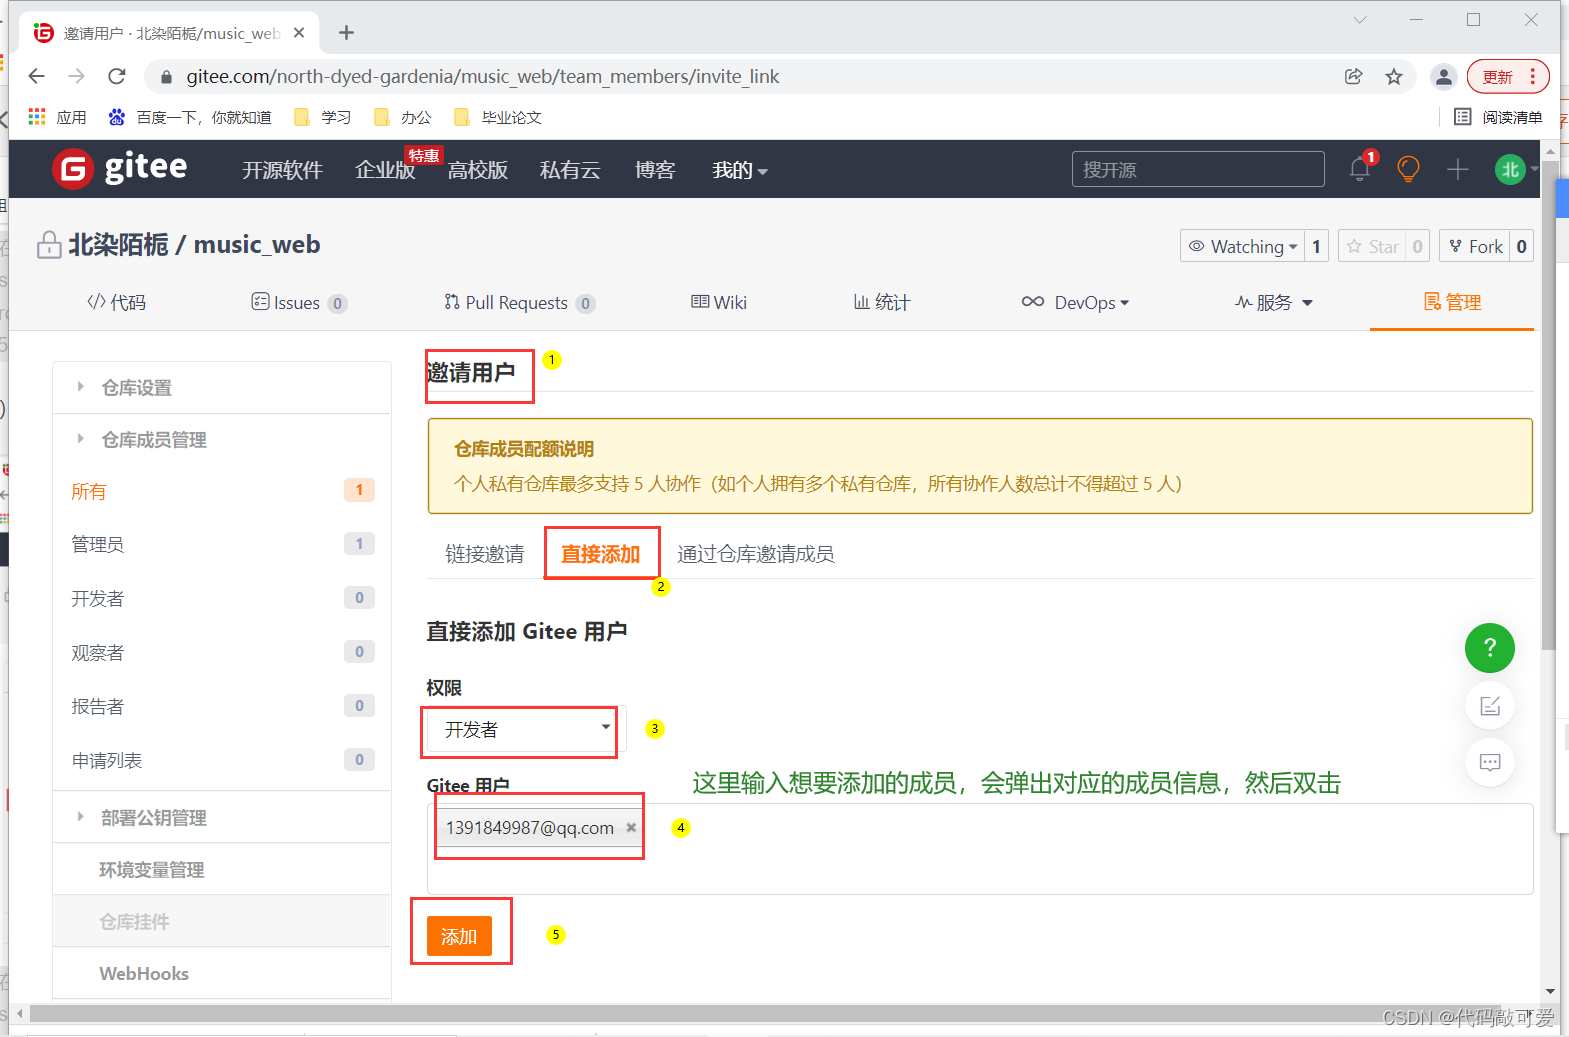Screen dimensions: 1569x1037
Task: Reload the page with browser refresh icon
Action: click(117, 77)
